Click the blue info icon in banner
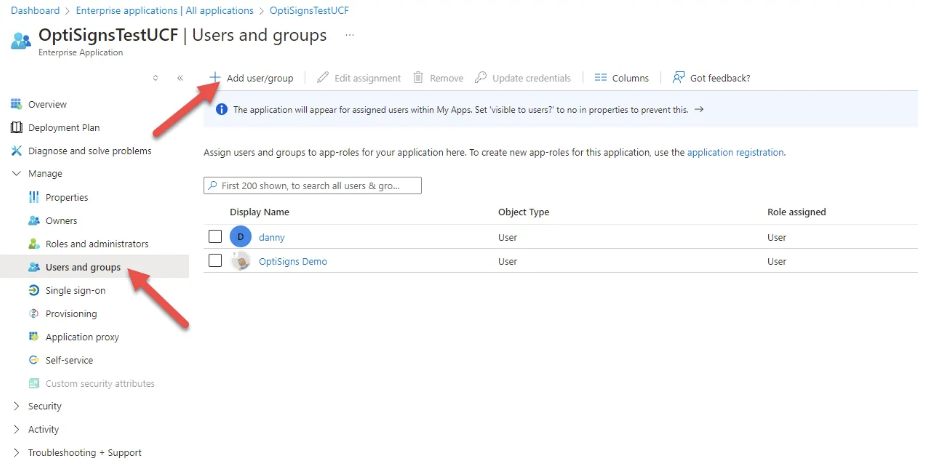 click(x=221, y=110)
